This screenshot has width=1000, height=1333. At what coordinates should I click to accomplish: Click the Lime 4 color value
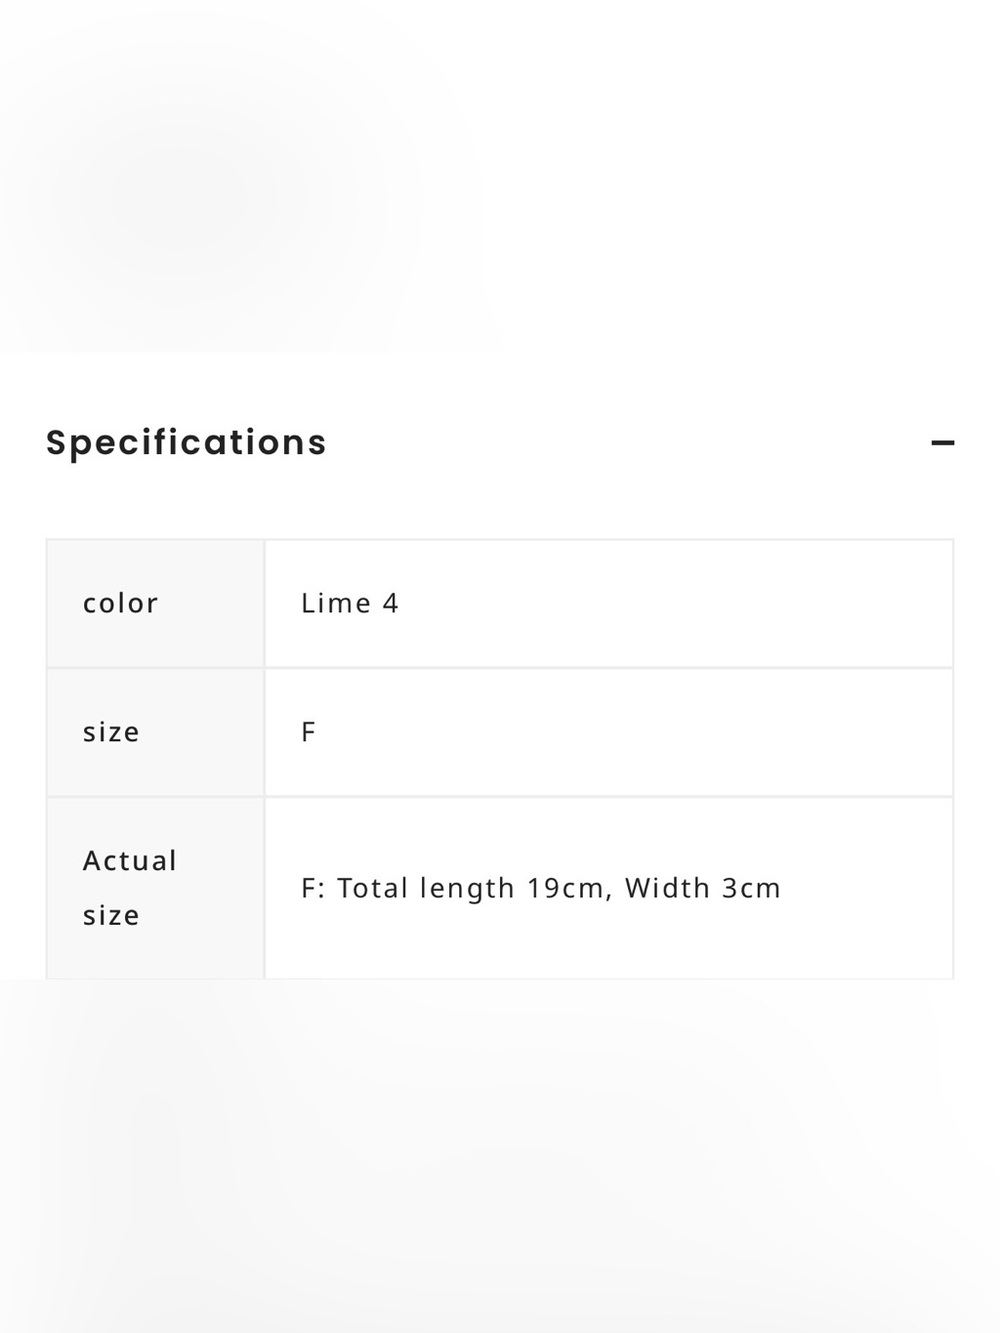point(349,603)
